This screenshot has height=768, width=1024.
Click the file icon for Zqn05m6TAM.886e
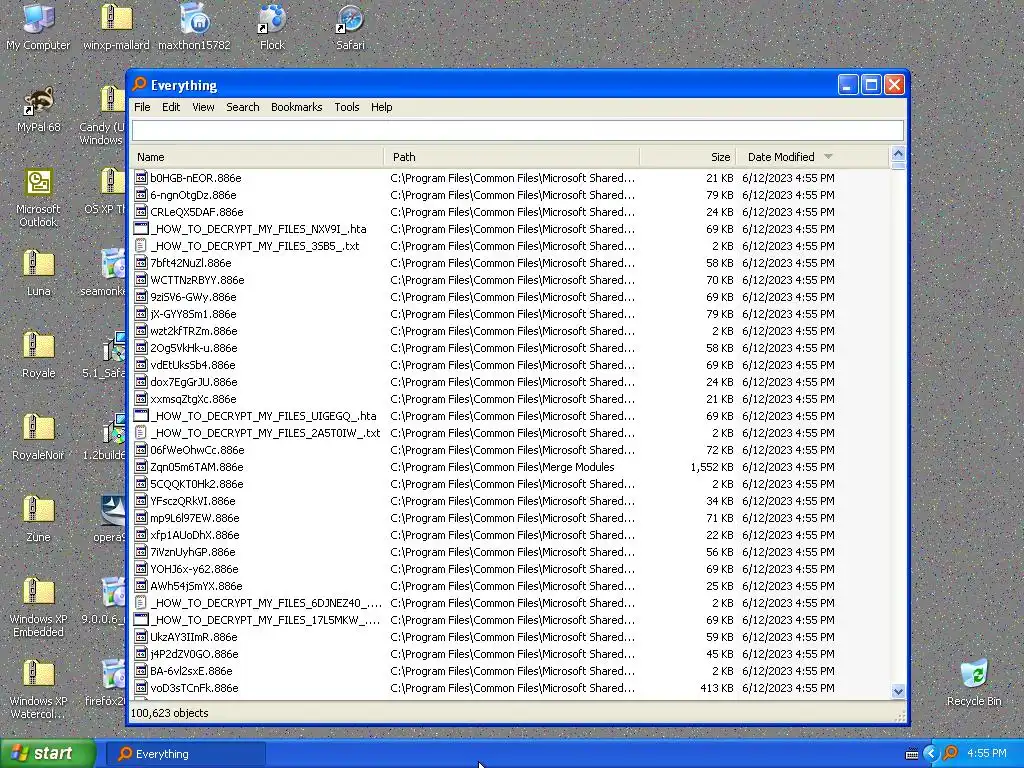click(x=140, y=467)
